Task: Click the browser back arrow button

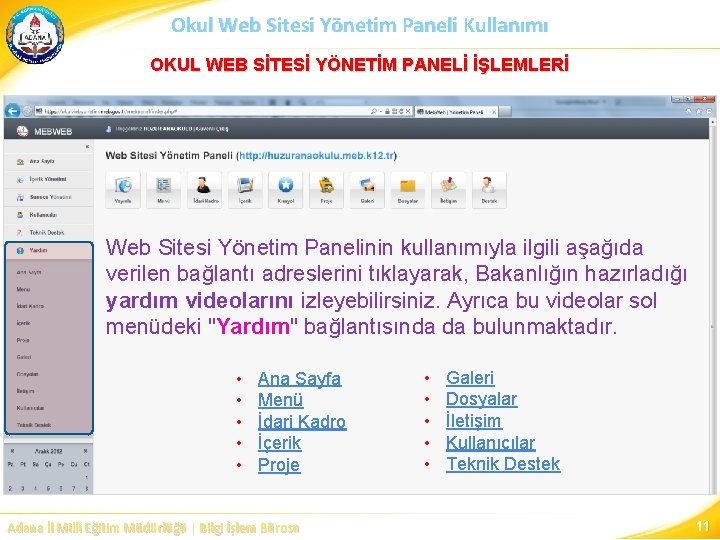Action: click(x=12, y=111)
